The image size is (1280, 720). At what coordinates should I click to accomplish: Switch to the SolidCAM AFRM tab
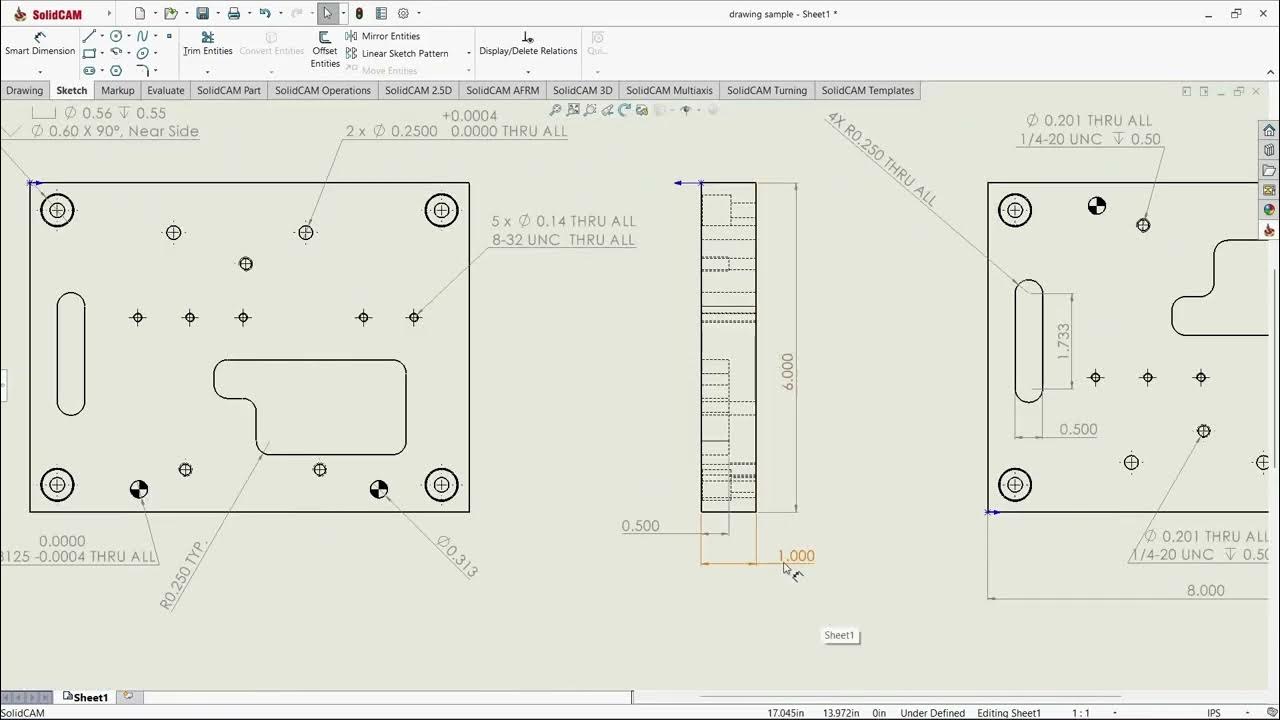click(x=503, y=90)
